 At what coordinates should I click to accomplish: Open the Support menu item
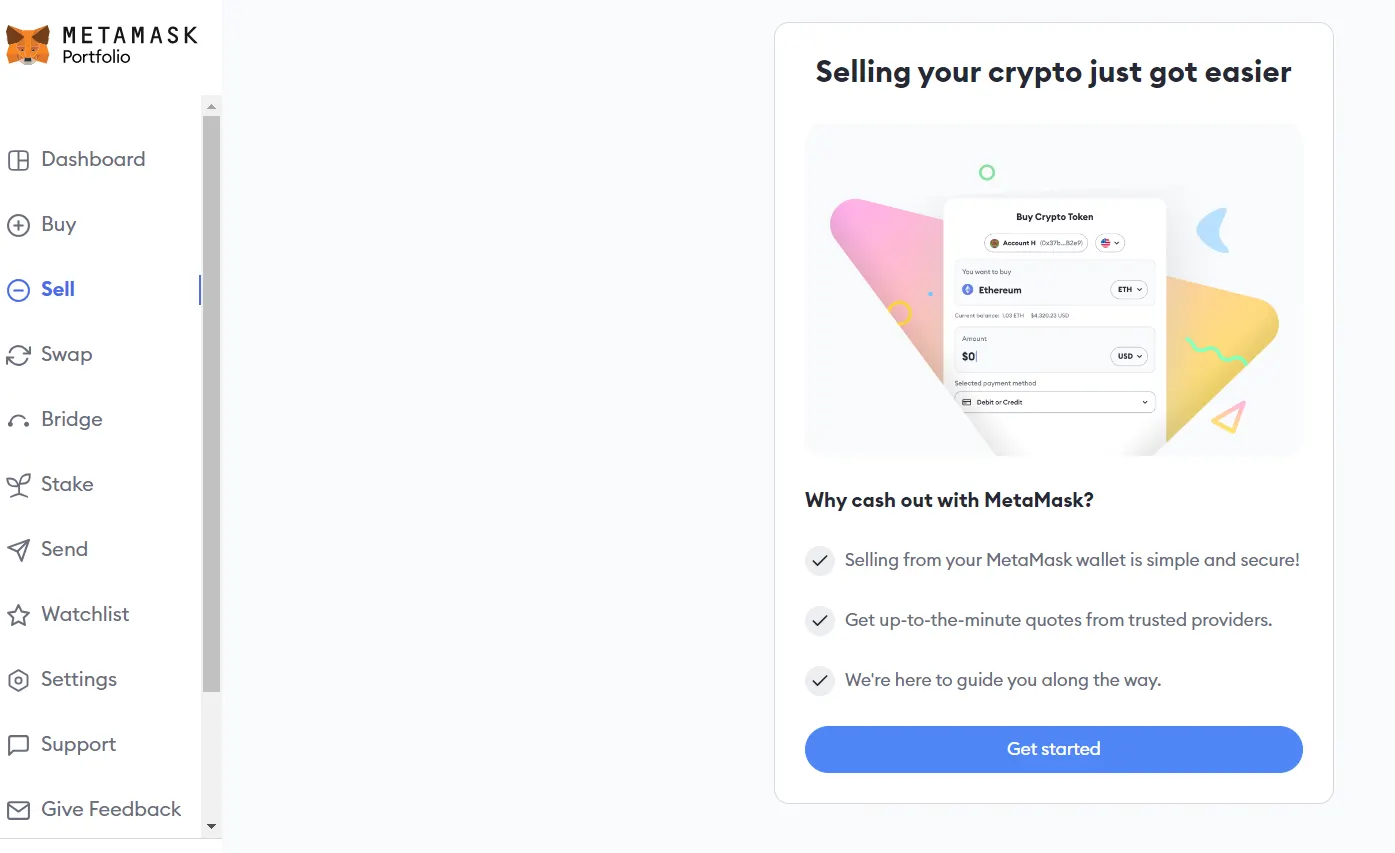[78, 744]
